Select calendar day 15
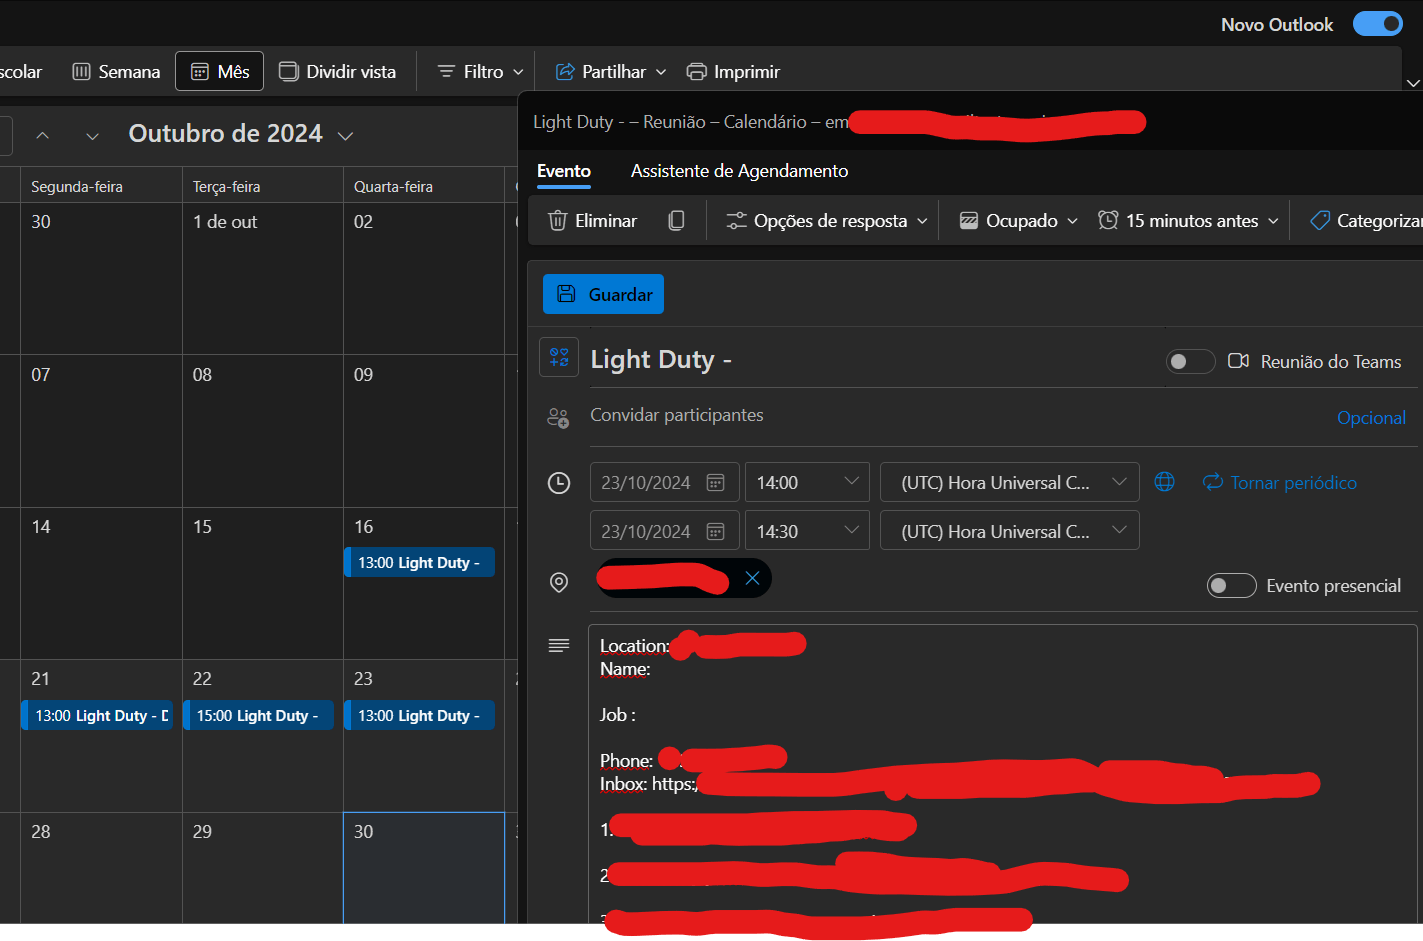Viewport: 1423px width, 941px height. pos(262,584)
